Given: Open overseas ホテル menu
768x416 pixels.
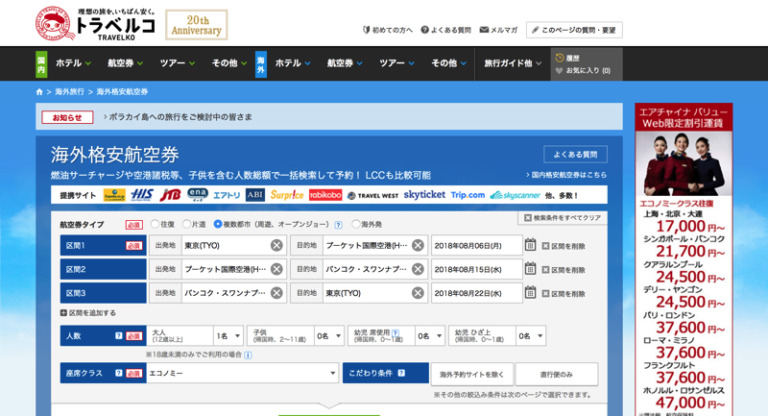Looking at the screenshot, I should (293, 63).
